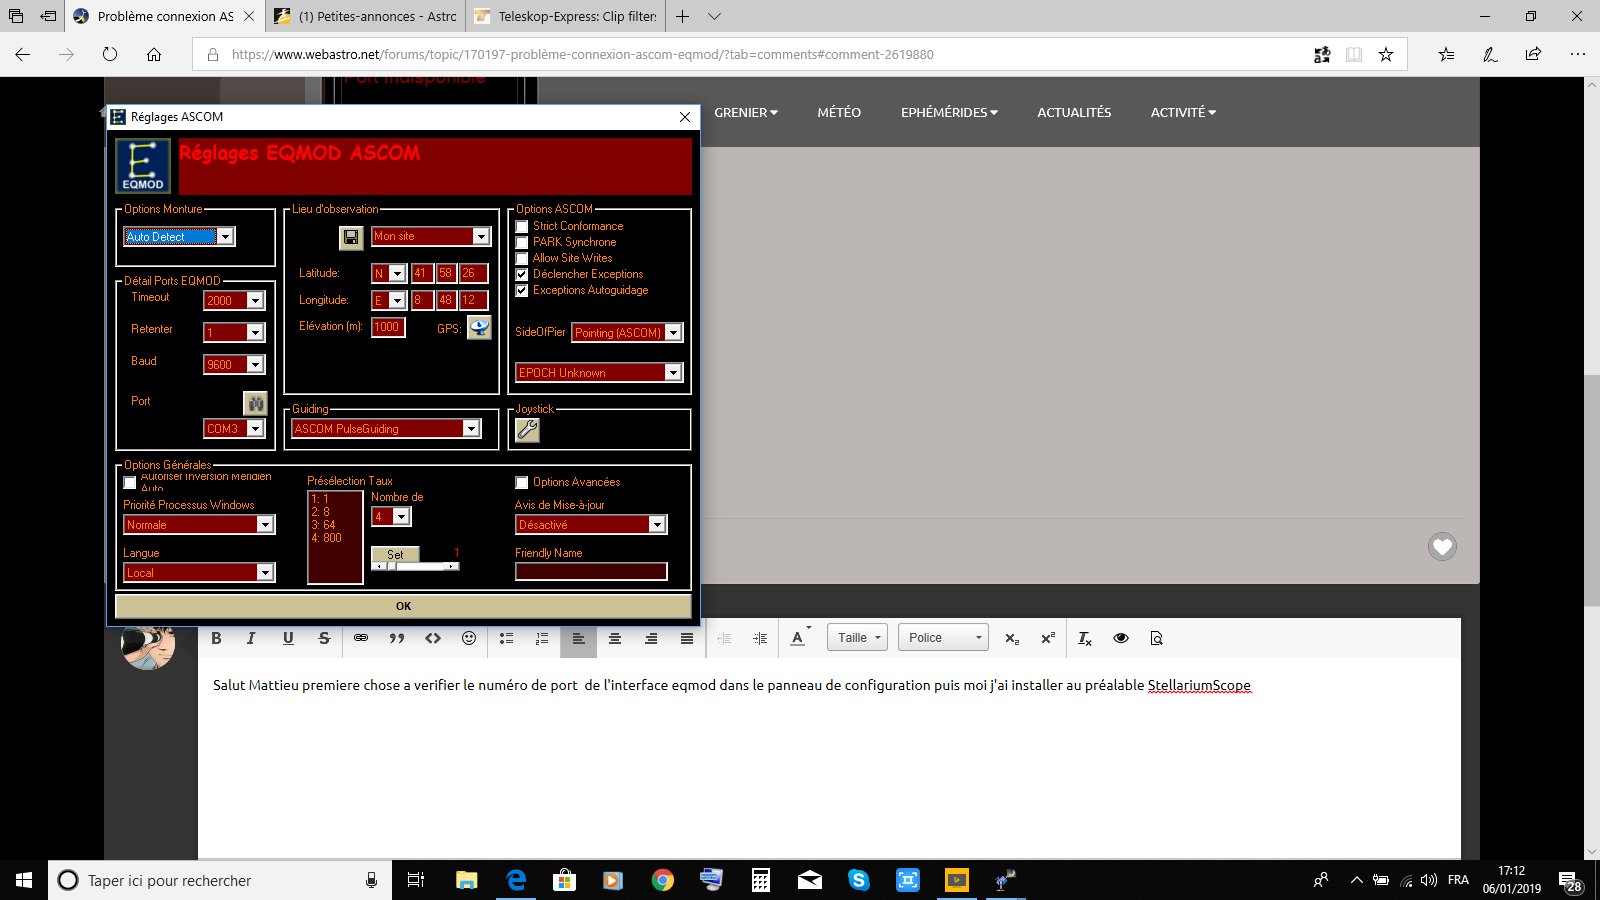Open the ACTUALITÉS menu item

pos(1074,113)
